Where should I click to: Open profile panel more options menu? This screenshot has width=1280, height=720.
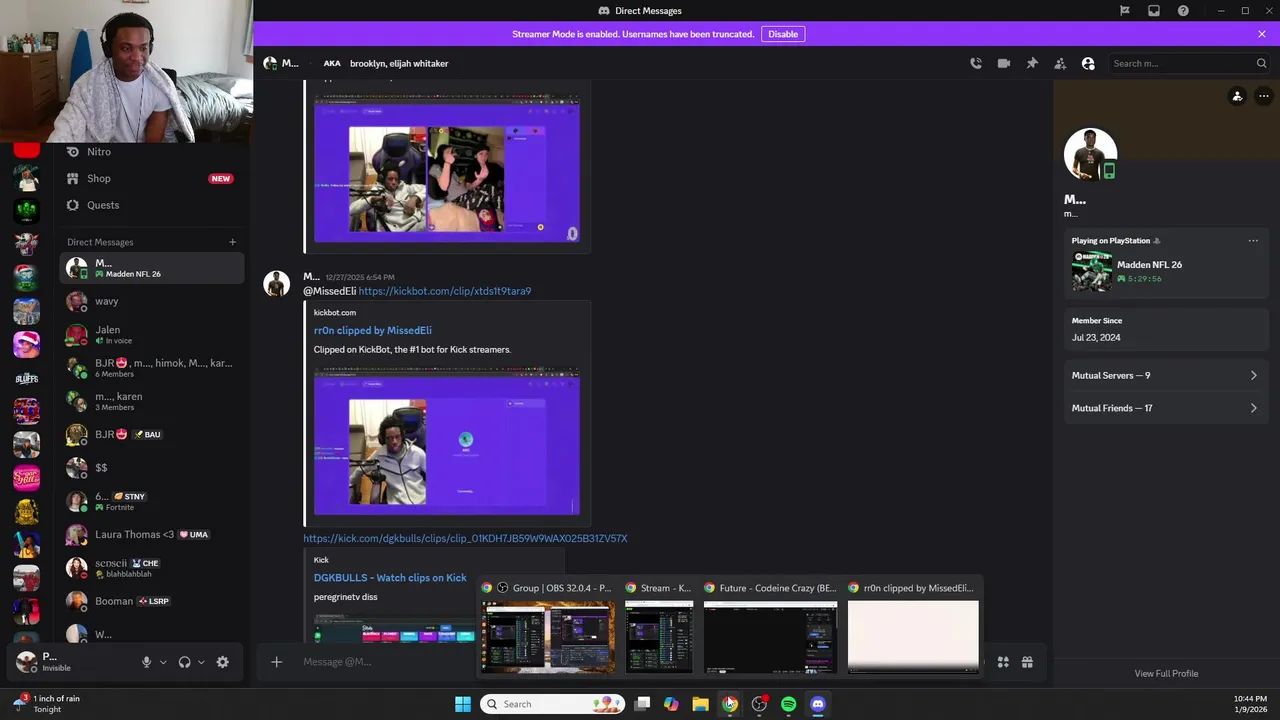coord(1264,97)
